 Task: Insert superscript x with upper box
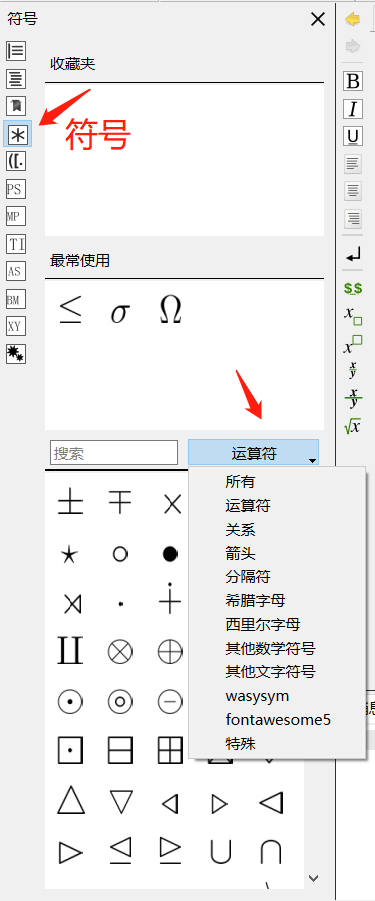click(353, 345)
